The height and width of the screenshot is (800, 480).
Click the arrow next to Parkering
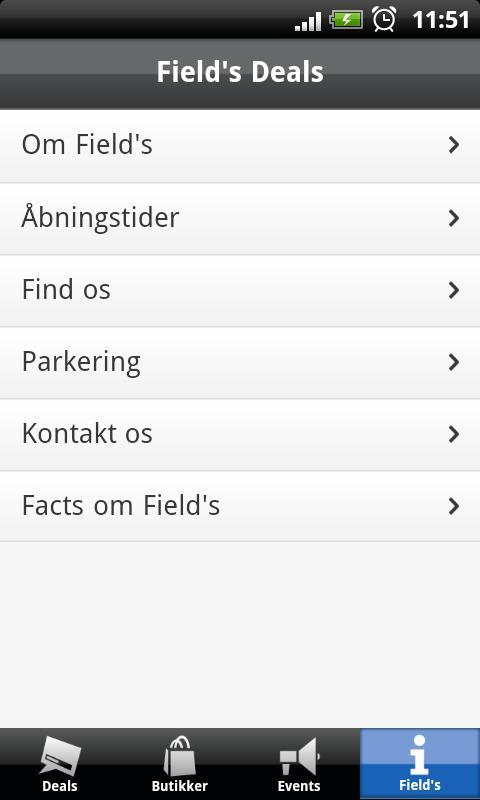453,362
